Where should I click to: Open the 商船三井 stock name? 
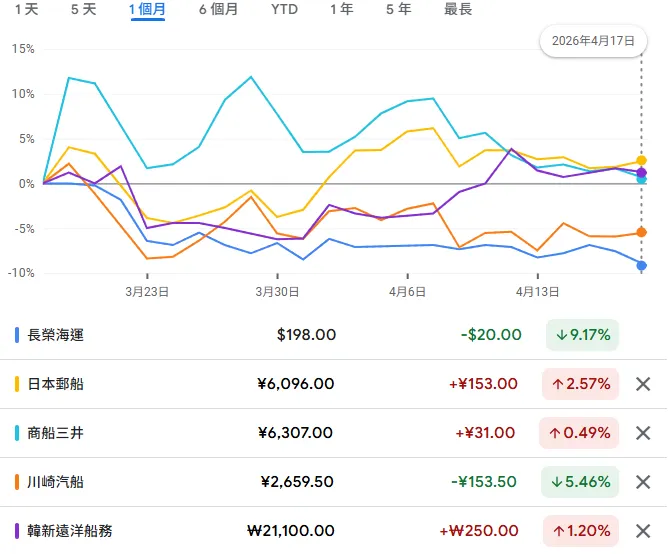[55, 433]
